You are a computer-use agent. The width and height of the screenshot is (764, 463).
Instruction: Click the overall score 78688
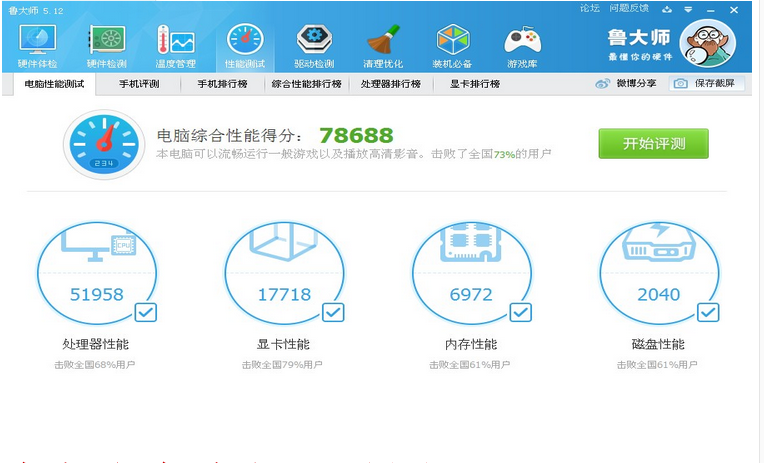coord(356,135)
